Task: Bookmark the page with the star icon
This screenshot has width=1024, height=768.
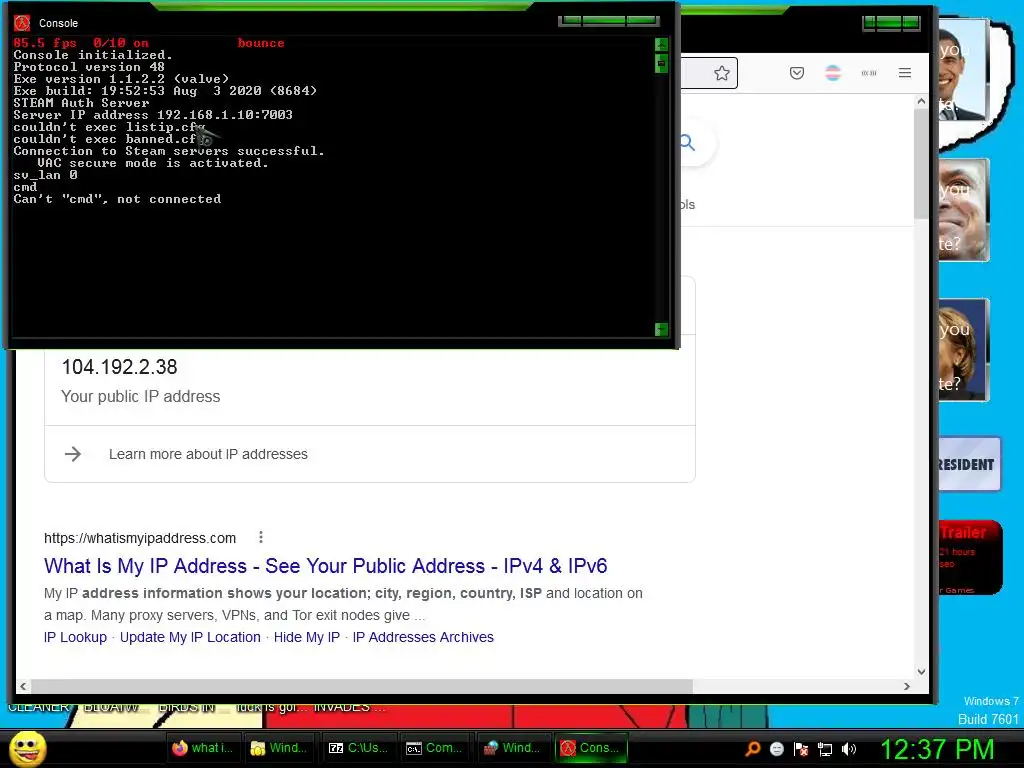Action: pos(721,73)
